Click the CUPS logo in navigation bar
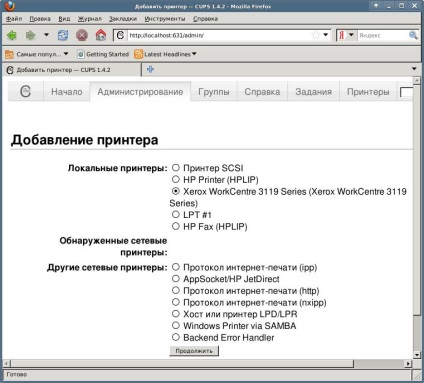The width and height of the screenshot is (424, 383). (x=25, y=91)
